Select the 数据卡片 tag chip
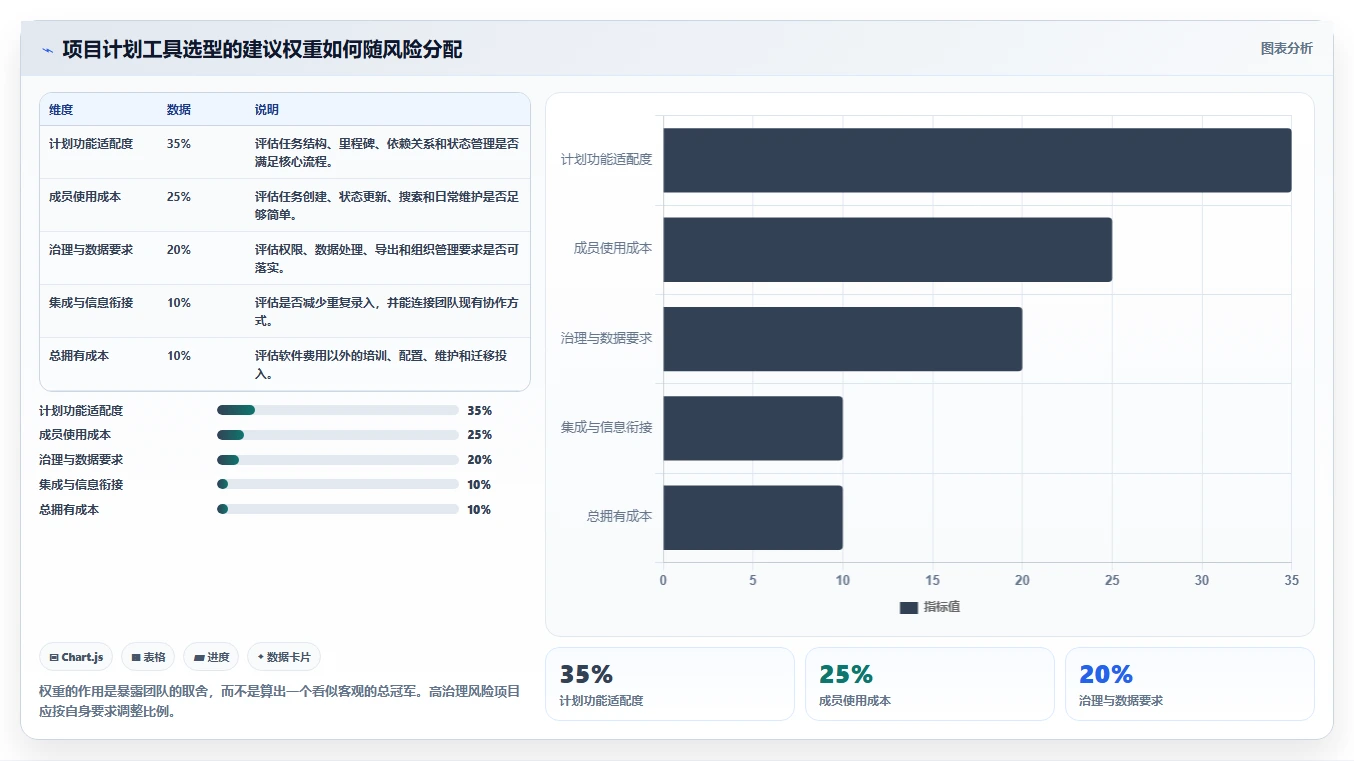 click(284, 657)
